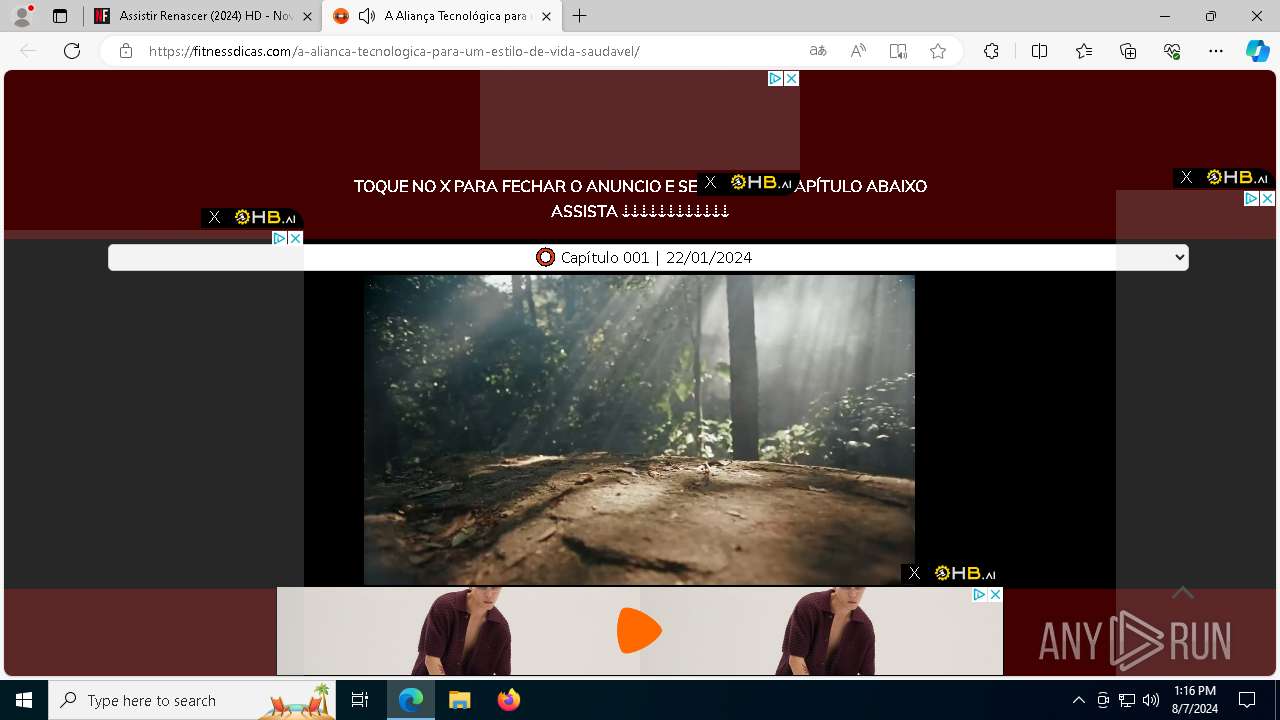Open the tab actions menu icon

click(x=60, y=16)
